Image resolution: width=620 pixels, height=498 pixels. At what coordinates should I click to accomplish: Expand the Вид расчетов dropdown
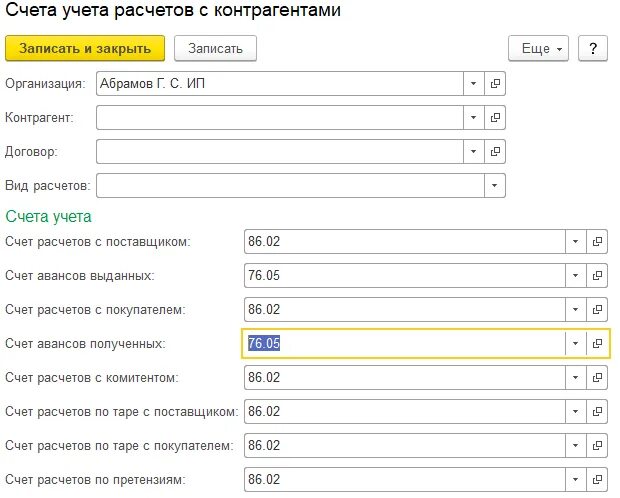495,186
